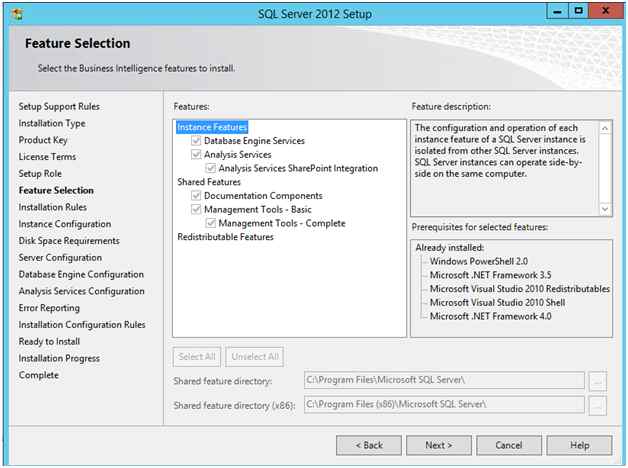The height and width of the screenshot is (468, 628).
Task: Minimize the SQL Server 2012 Setup window
Action: pyautogui.click(x=557, y=12)
